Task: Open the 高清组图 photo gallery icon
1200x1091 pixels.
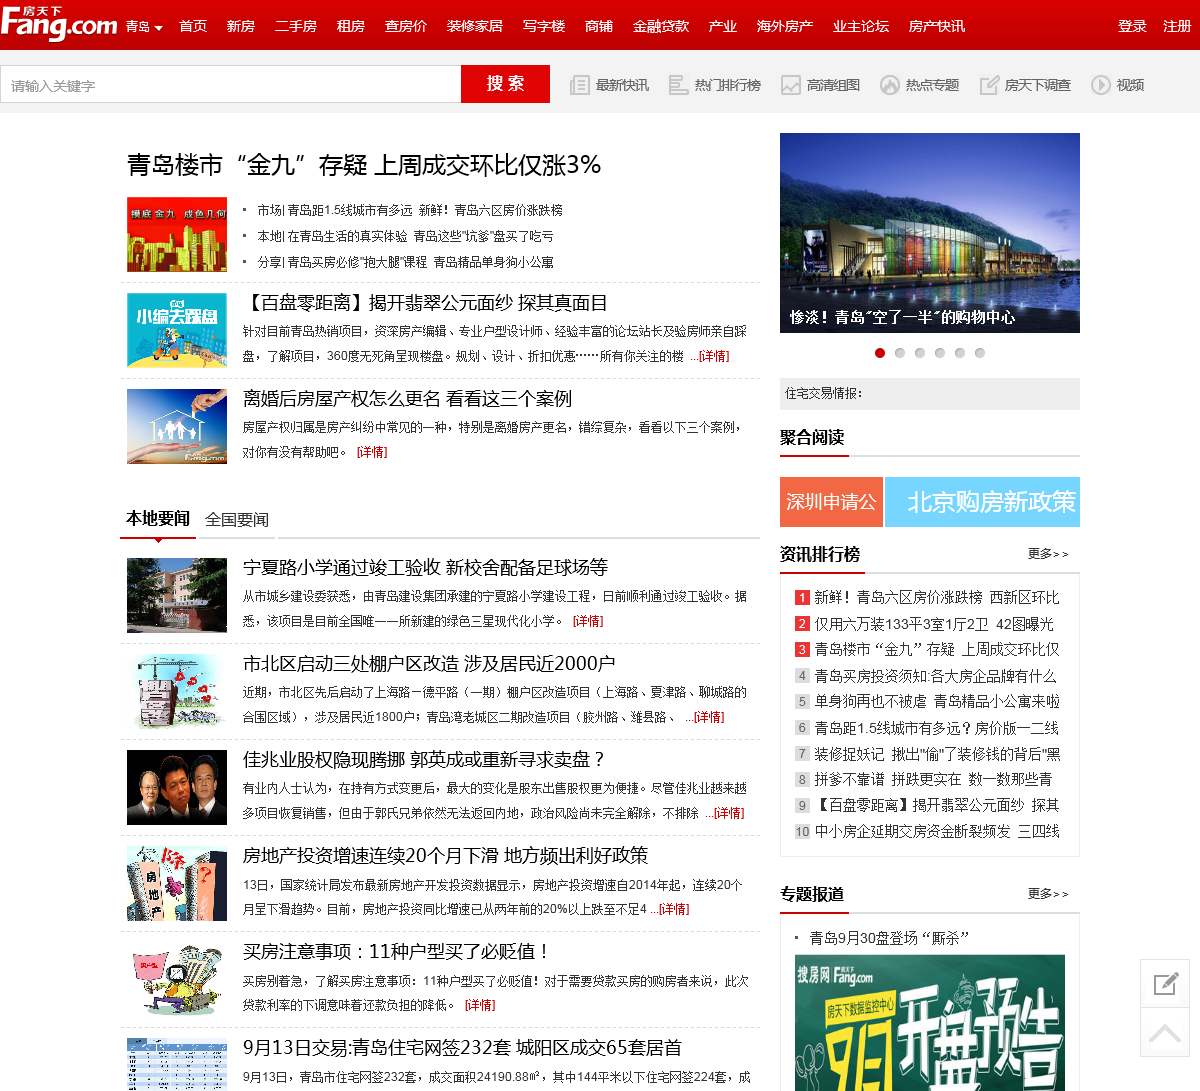Action: click(790, 85)
